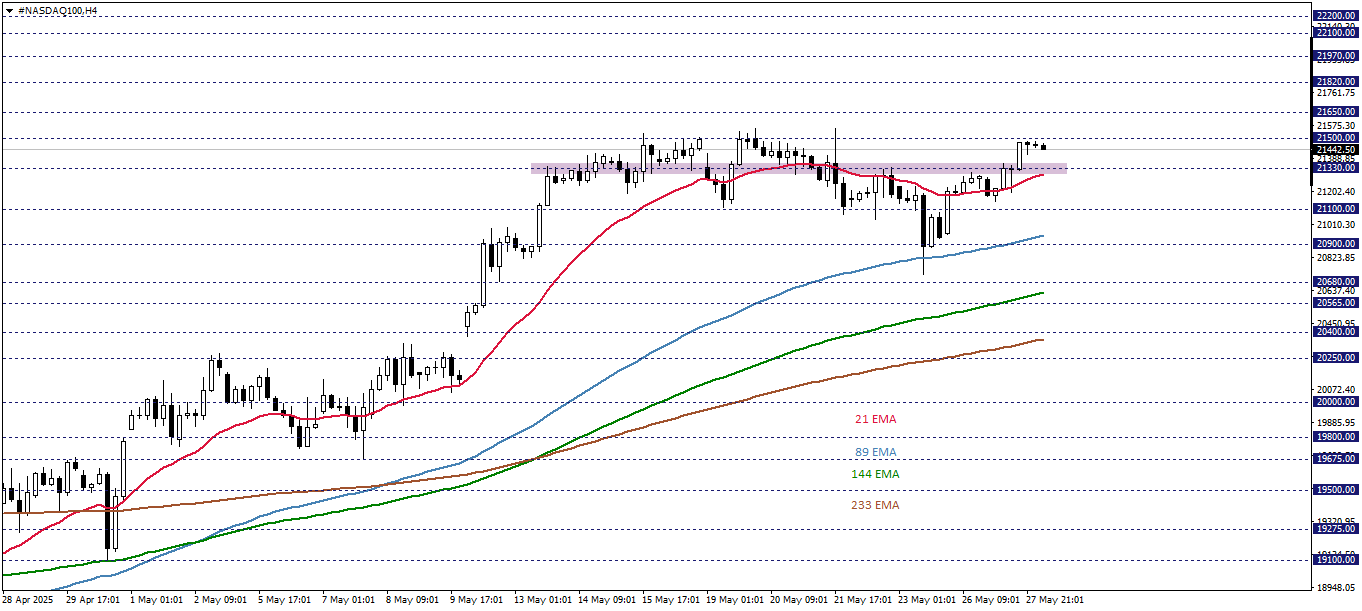
Task: Select the 19675.00 price level label
Action: (1336, 459)
